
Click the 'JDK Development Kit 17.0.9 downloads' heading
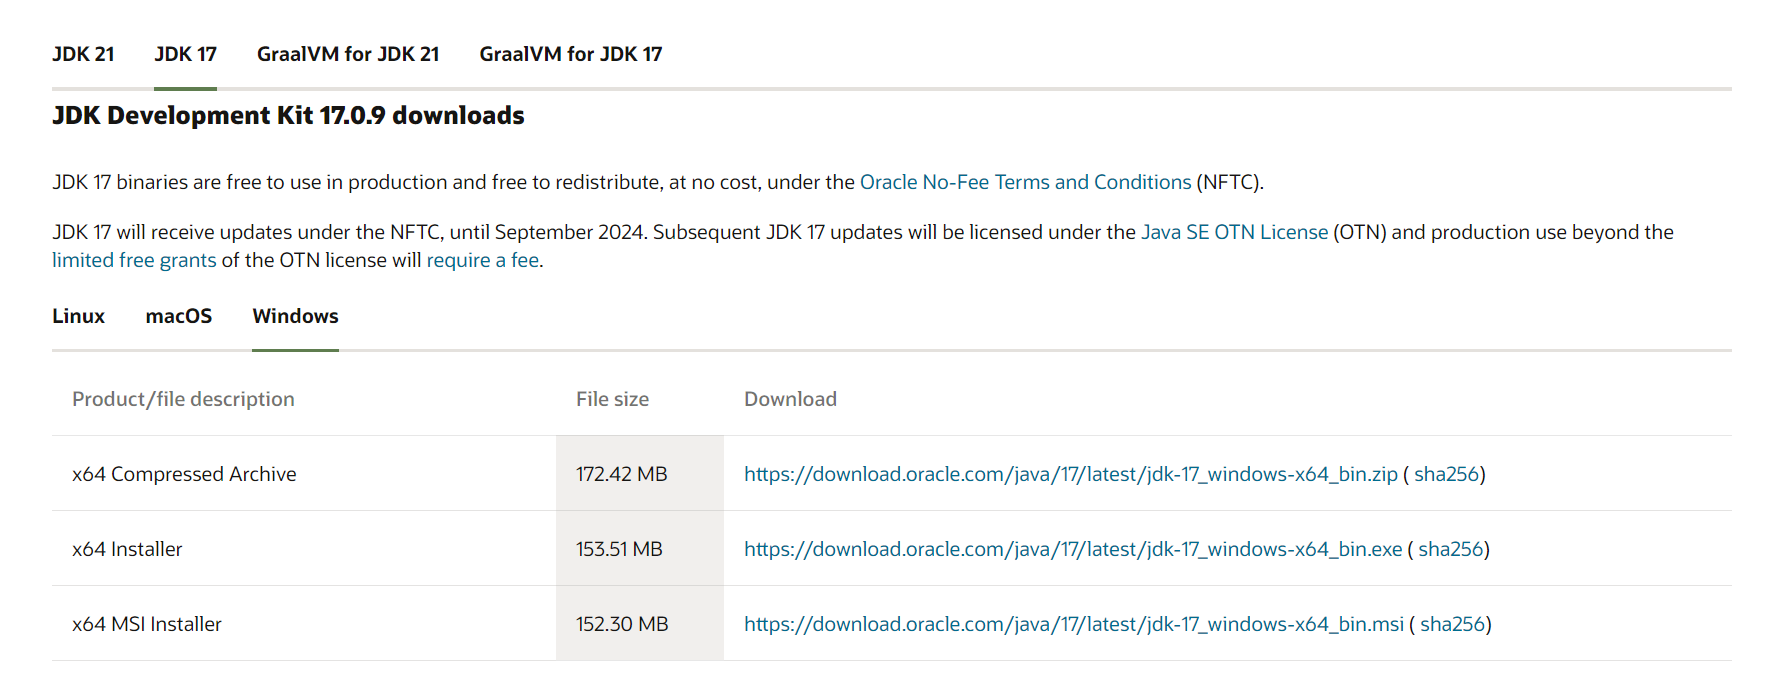pyautogui.click(x=288, y=116)
